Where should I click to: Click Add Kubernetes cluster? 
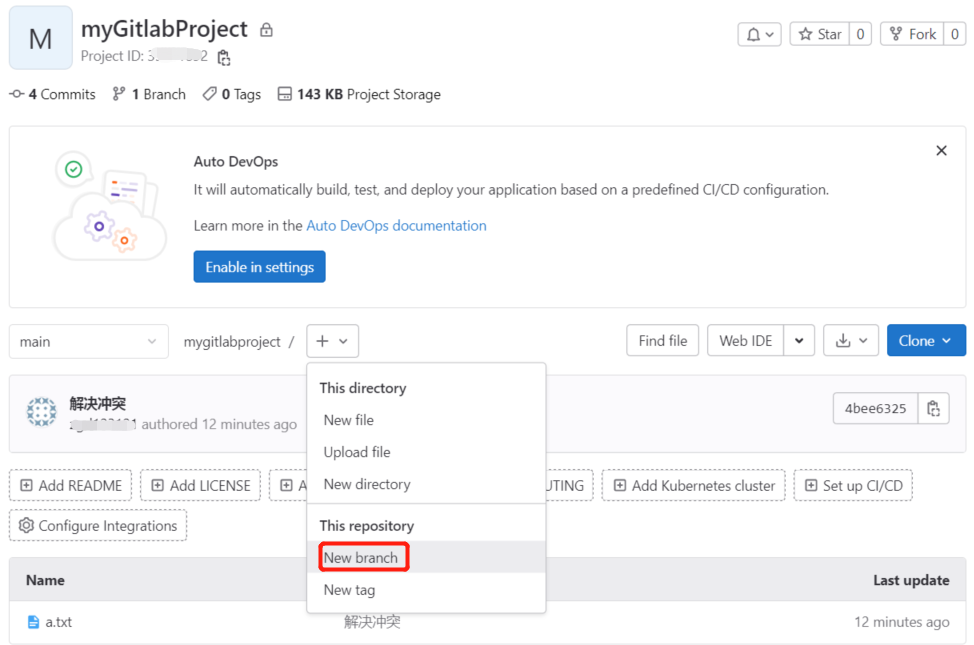coord(694,485)
